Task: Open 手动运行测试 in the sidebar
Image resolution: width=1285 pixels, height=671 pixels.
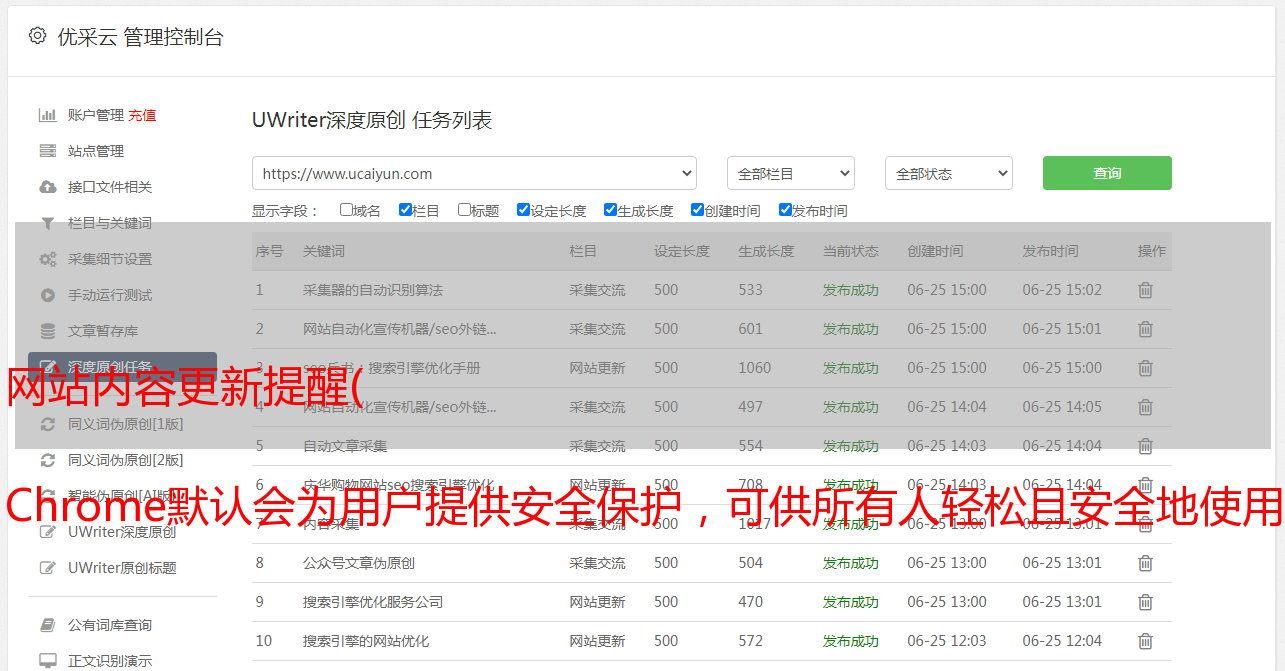Action: (110, 295)
